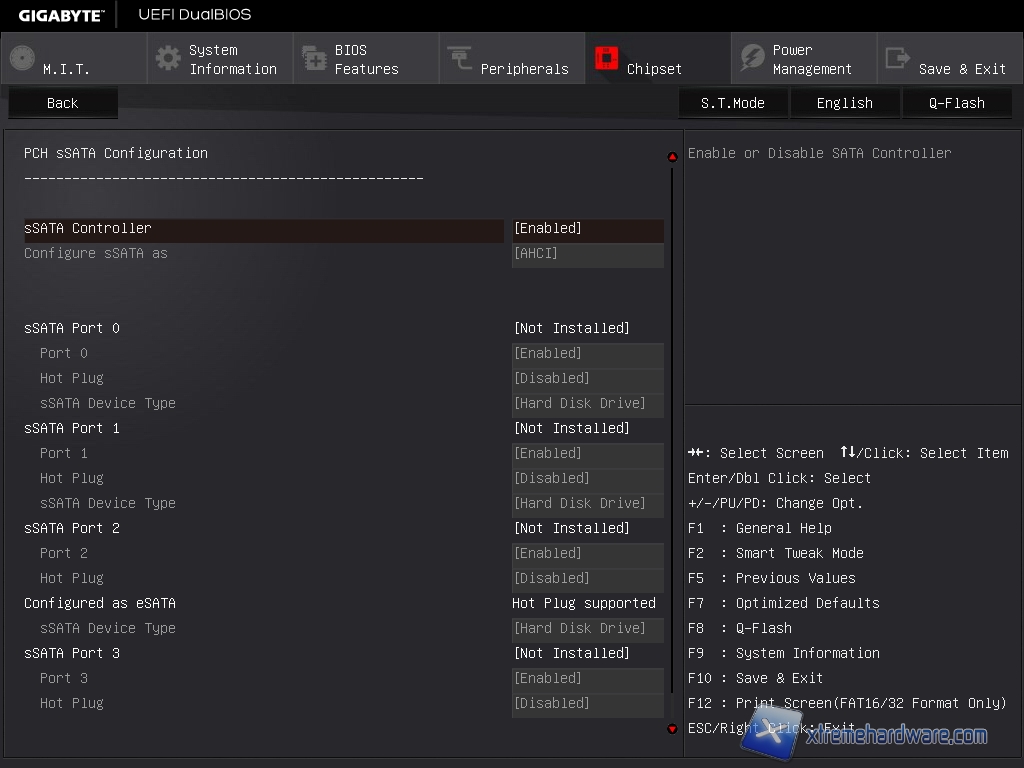Click the red Chipset icon
Image resolution: width=1024 pixels, height=768 pixels.
click(x=606, y=58)
